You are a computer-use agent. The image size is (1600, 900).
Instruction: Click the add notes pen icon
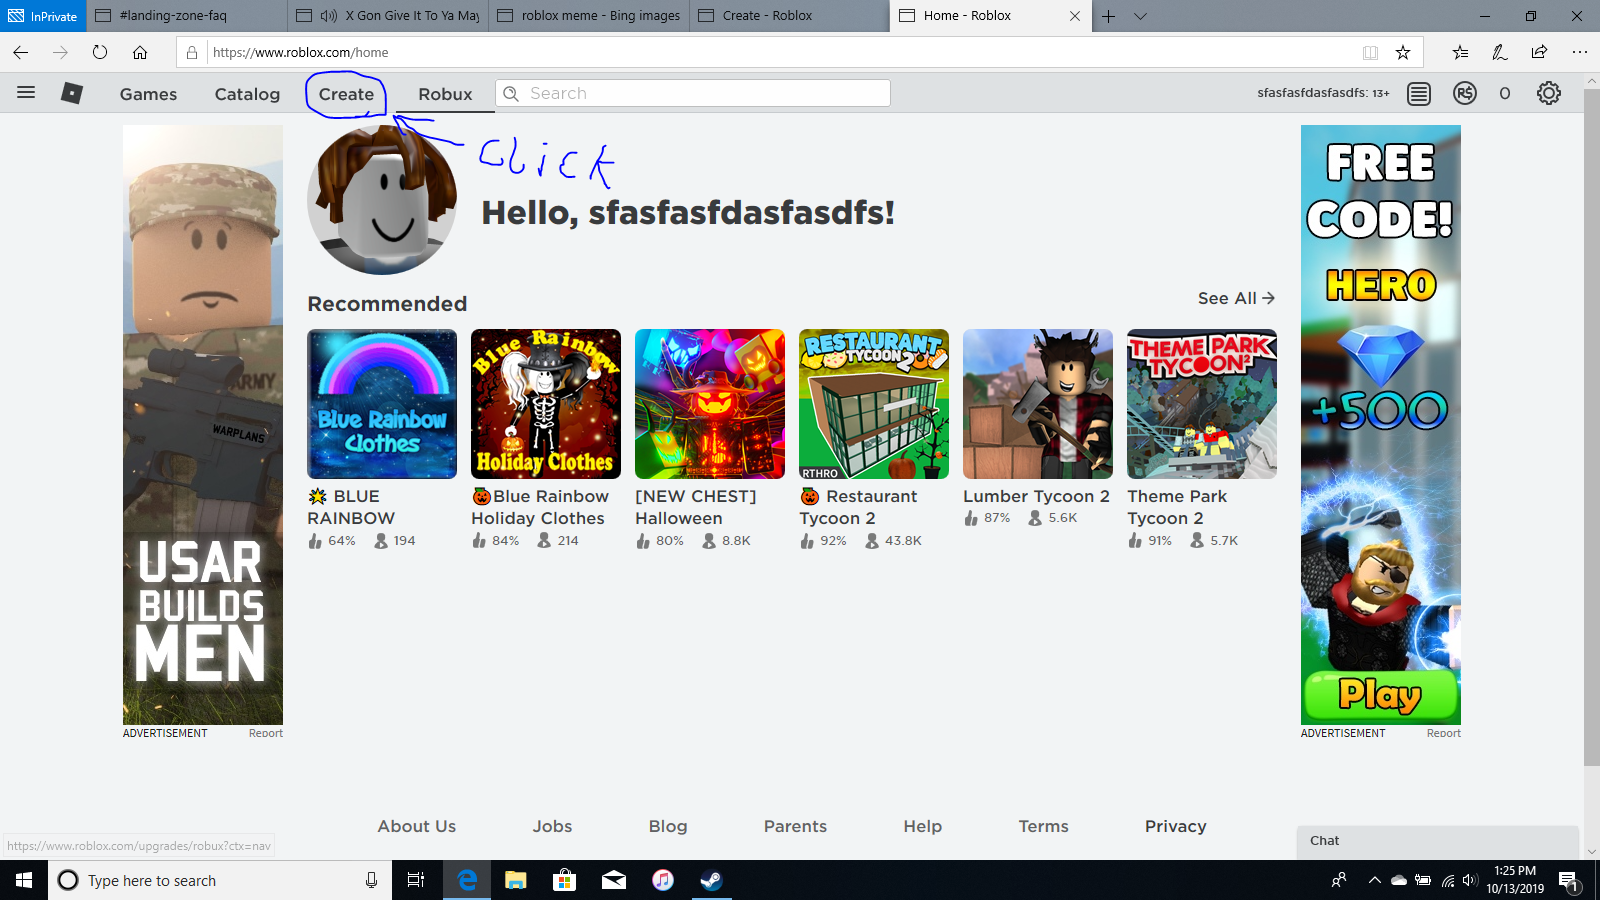(x=1500, y=52)
